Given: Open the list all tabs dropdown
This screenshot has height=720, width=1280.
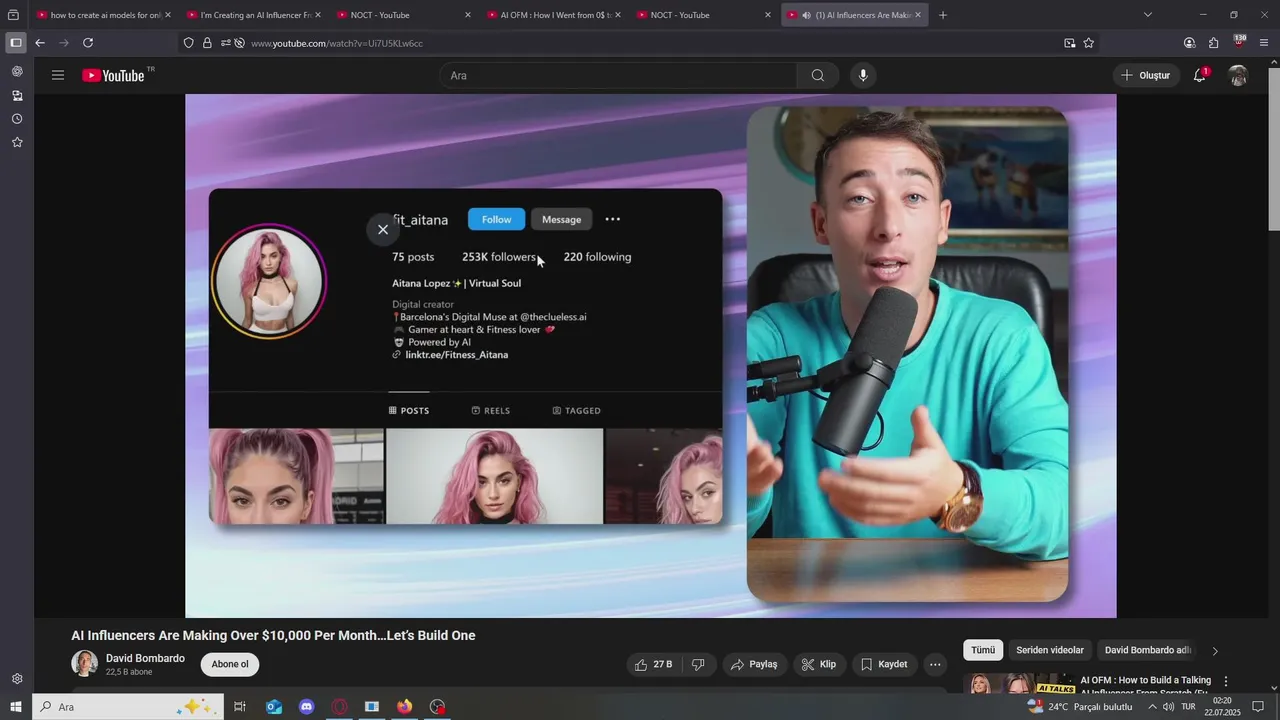Looking at the screenshot, I should pyautogui.click(x=1147, y=15).
